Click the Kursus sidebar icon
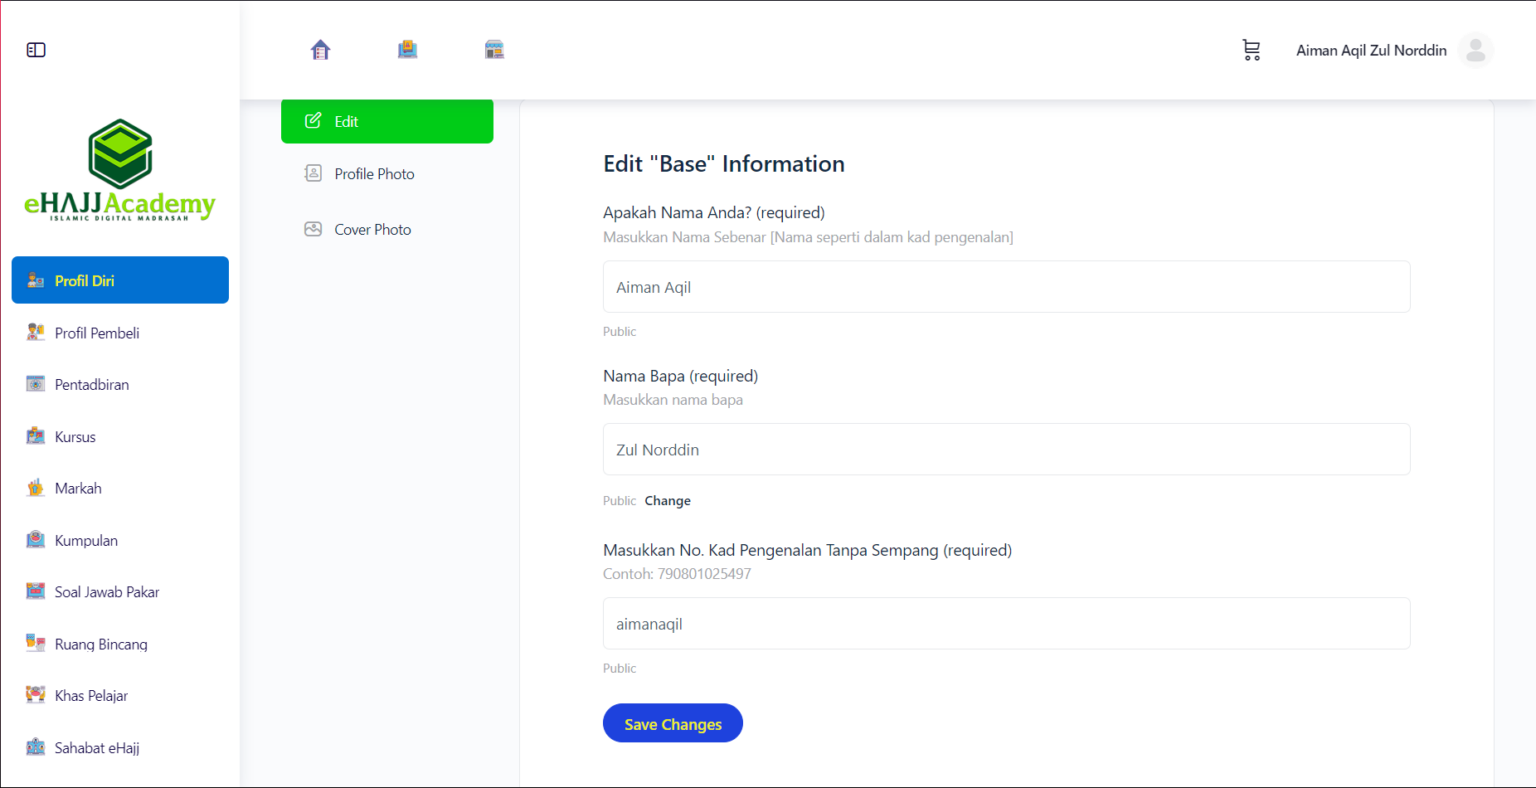 click(36, 437)
